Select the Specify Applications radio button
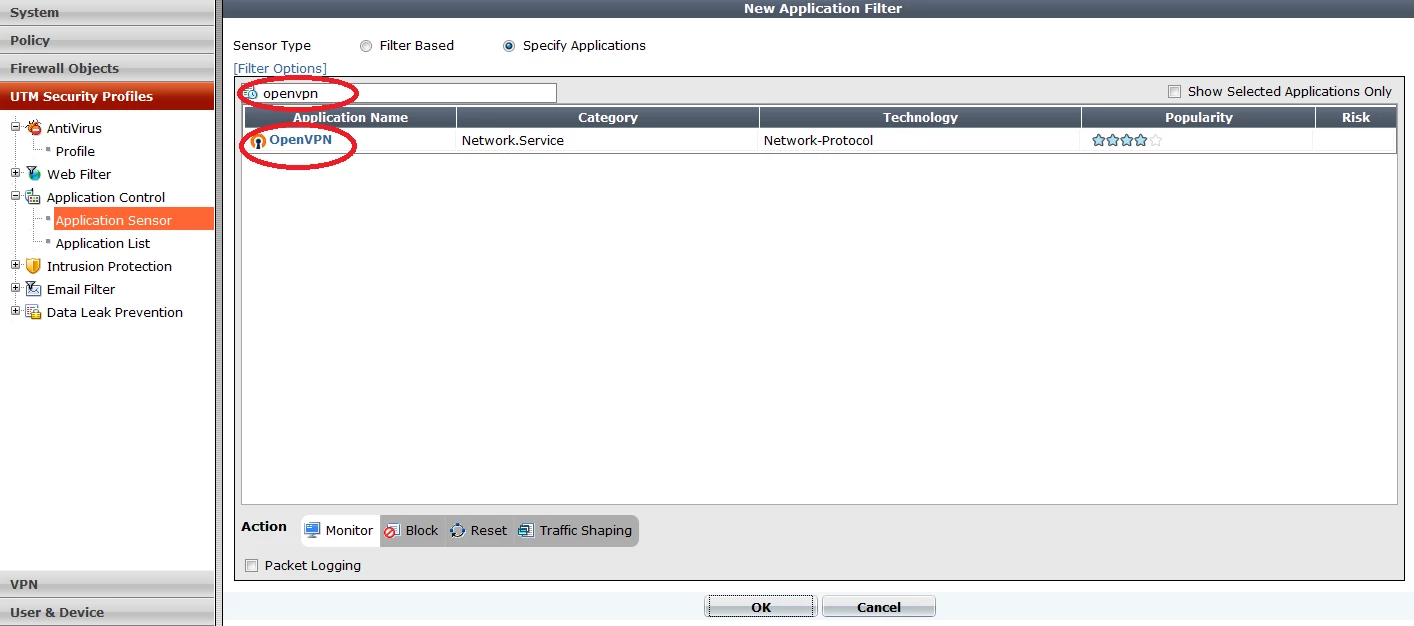The image size is (1414, 626). coord(509,46)
